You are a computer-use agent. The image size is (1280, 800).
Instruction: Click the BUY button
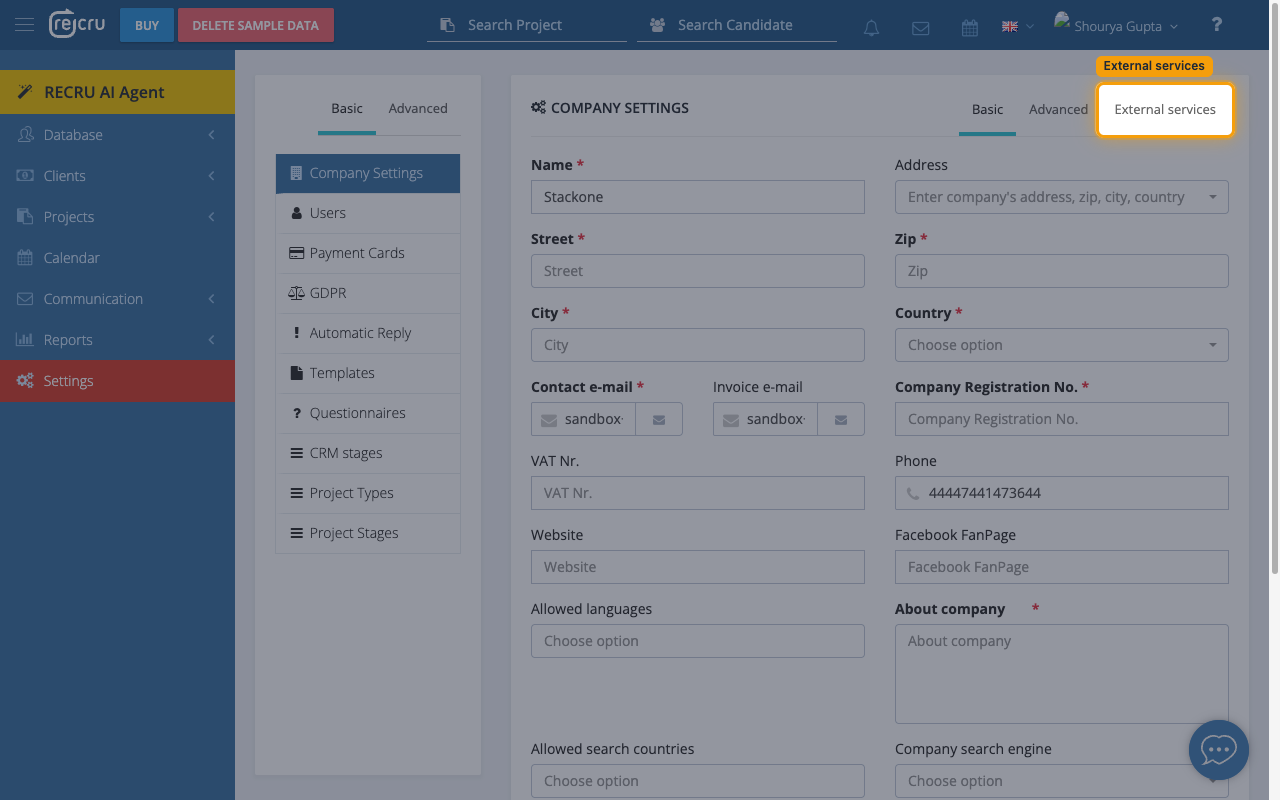click(147, 25)
